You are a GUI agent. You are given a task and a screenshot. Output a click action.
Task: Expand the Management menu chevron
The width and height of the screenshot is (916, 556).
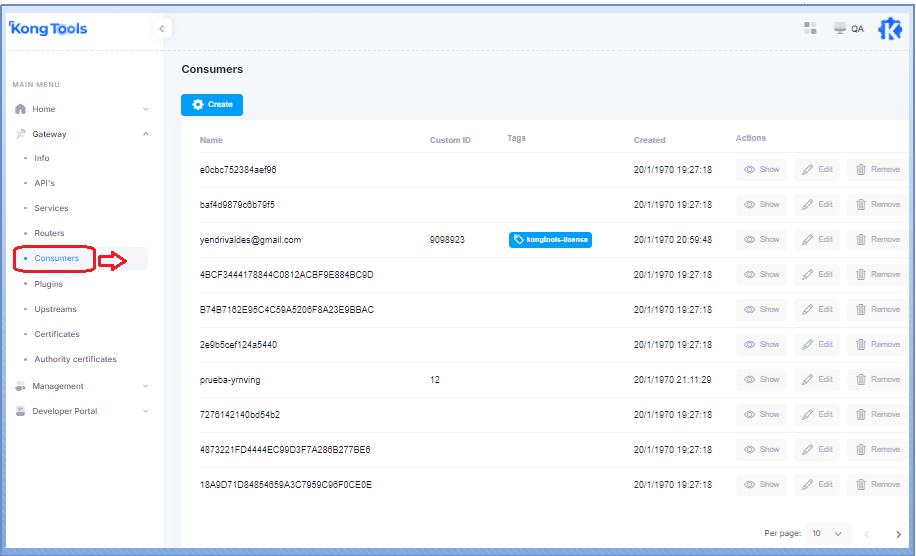coord(145,386)
